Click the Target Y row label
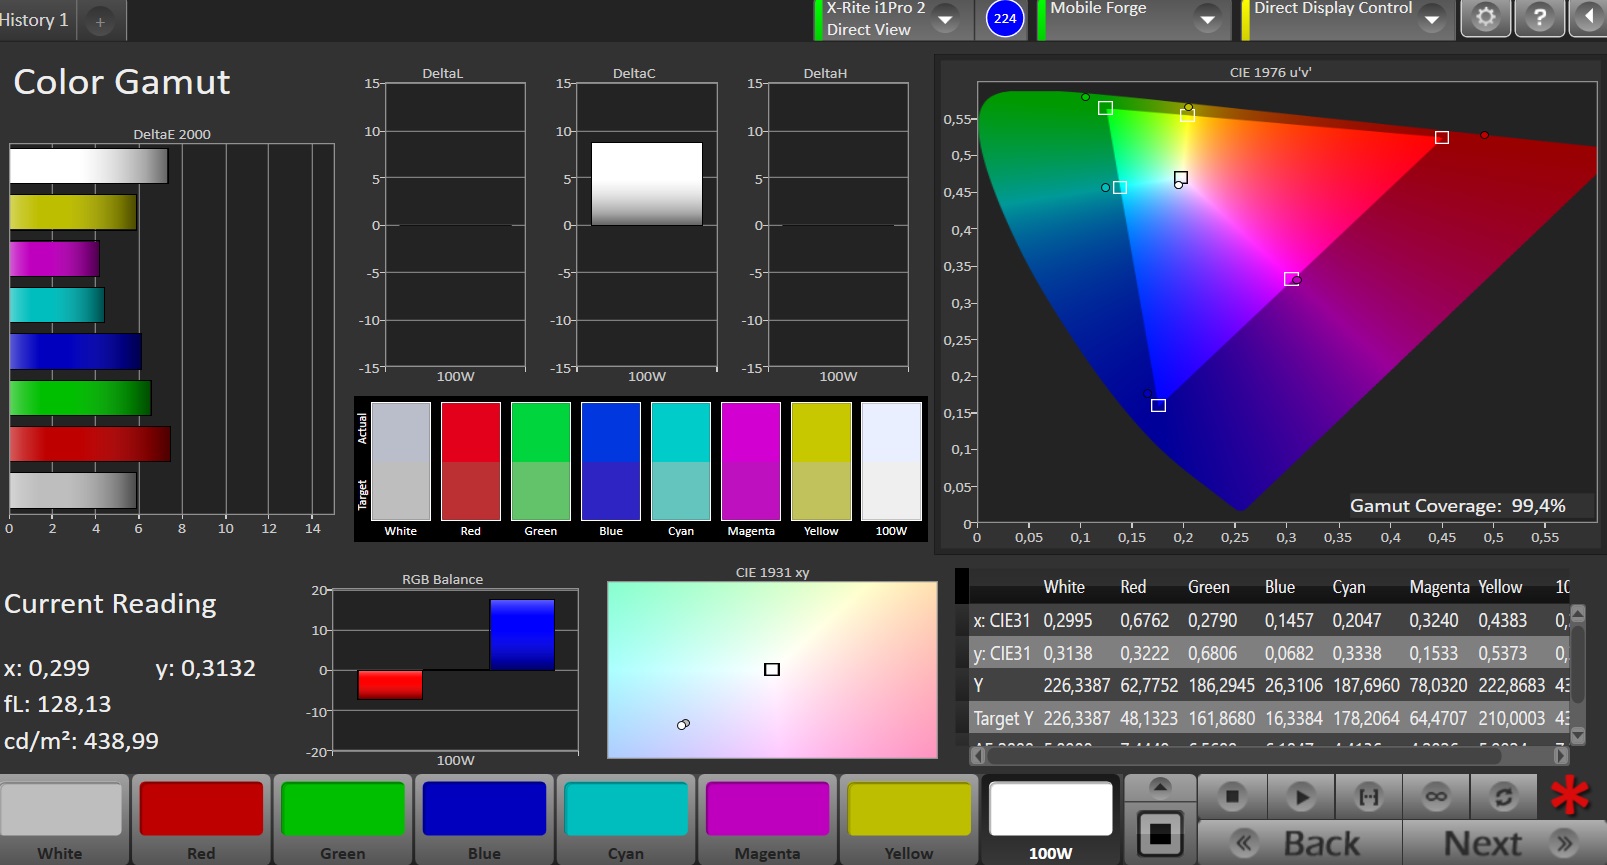The width and height of the screenshot is (1607, 865). [x=1003, y=718]
